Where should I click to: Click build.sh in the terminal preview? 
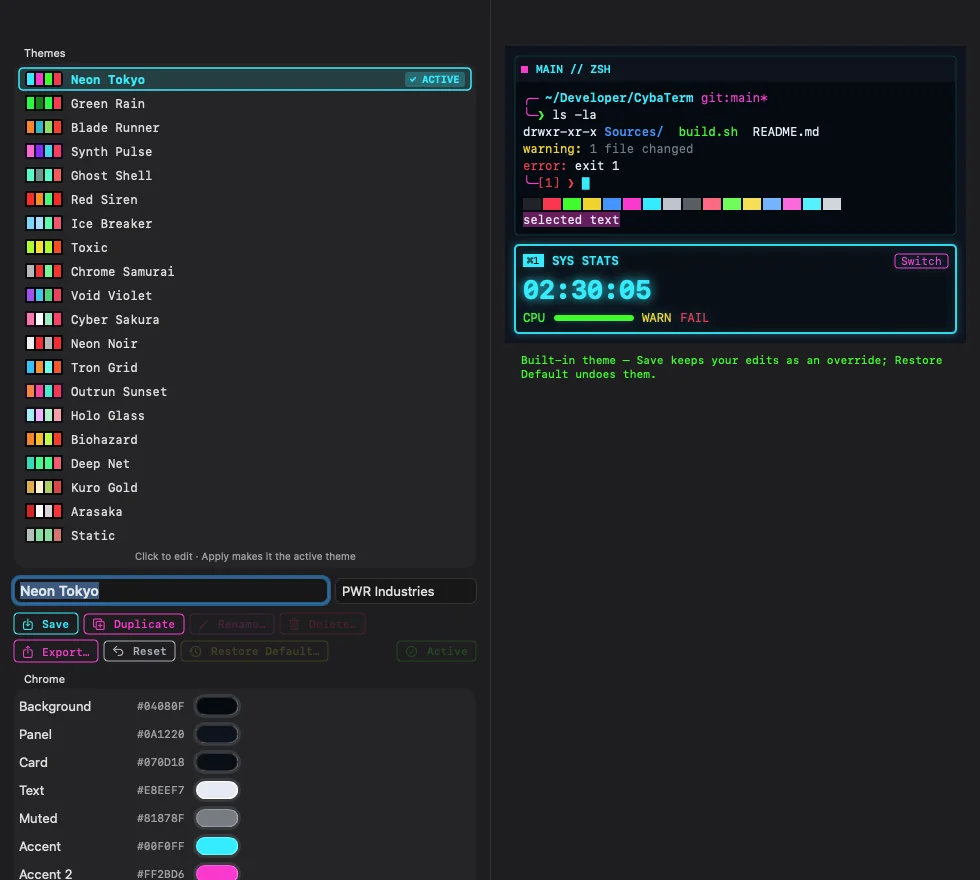coord(708,132)
